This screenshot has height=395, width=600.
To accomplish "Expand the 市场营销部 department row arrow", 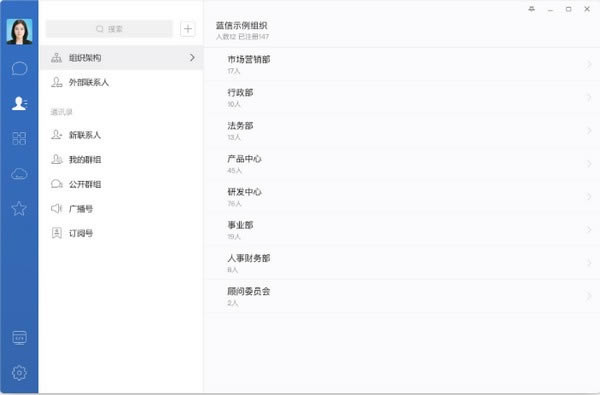I will (589, 64).
